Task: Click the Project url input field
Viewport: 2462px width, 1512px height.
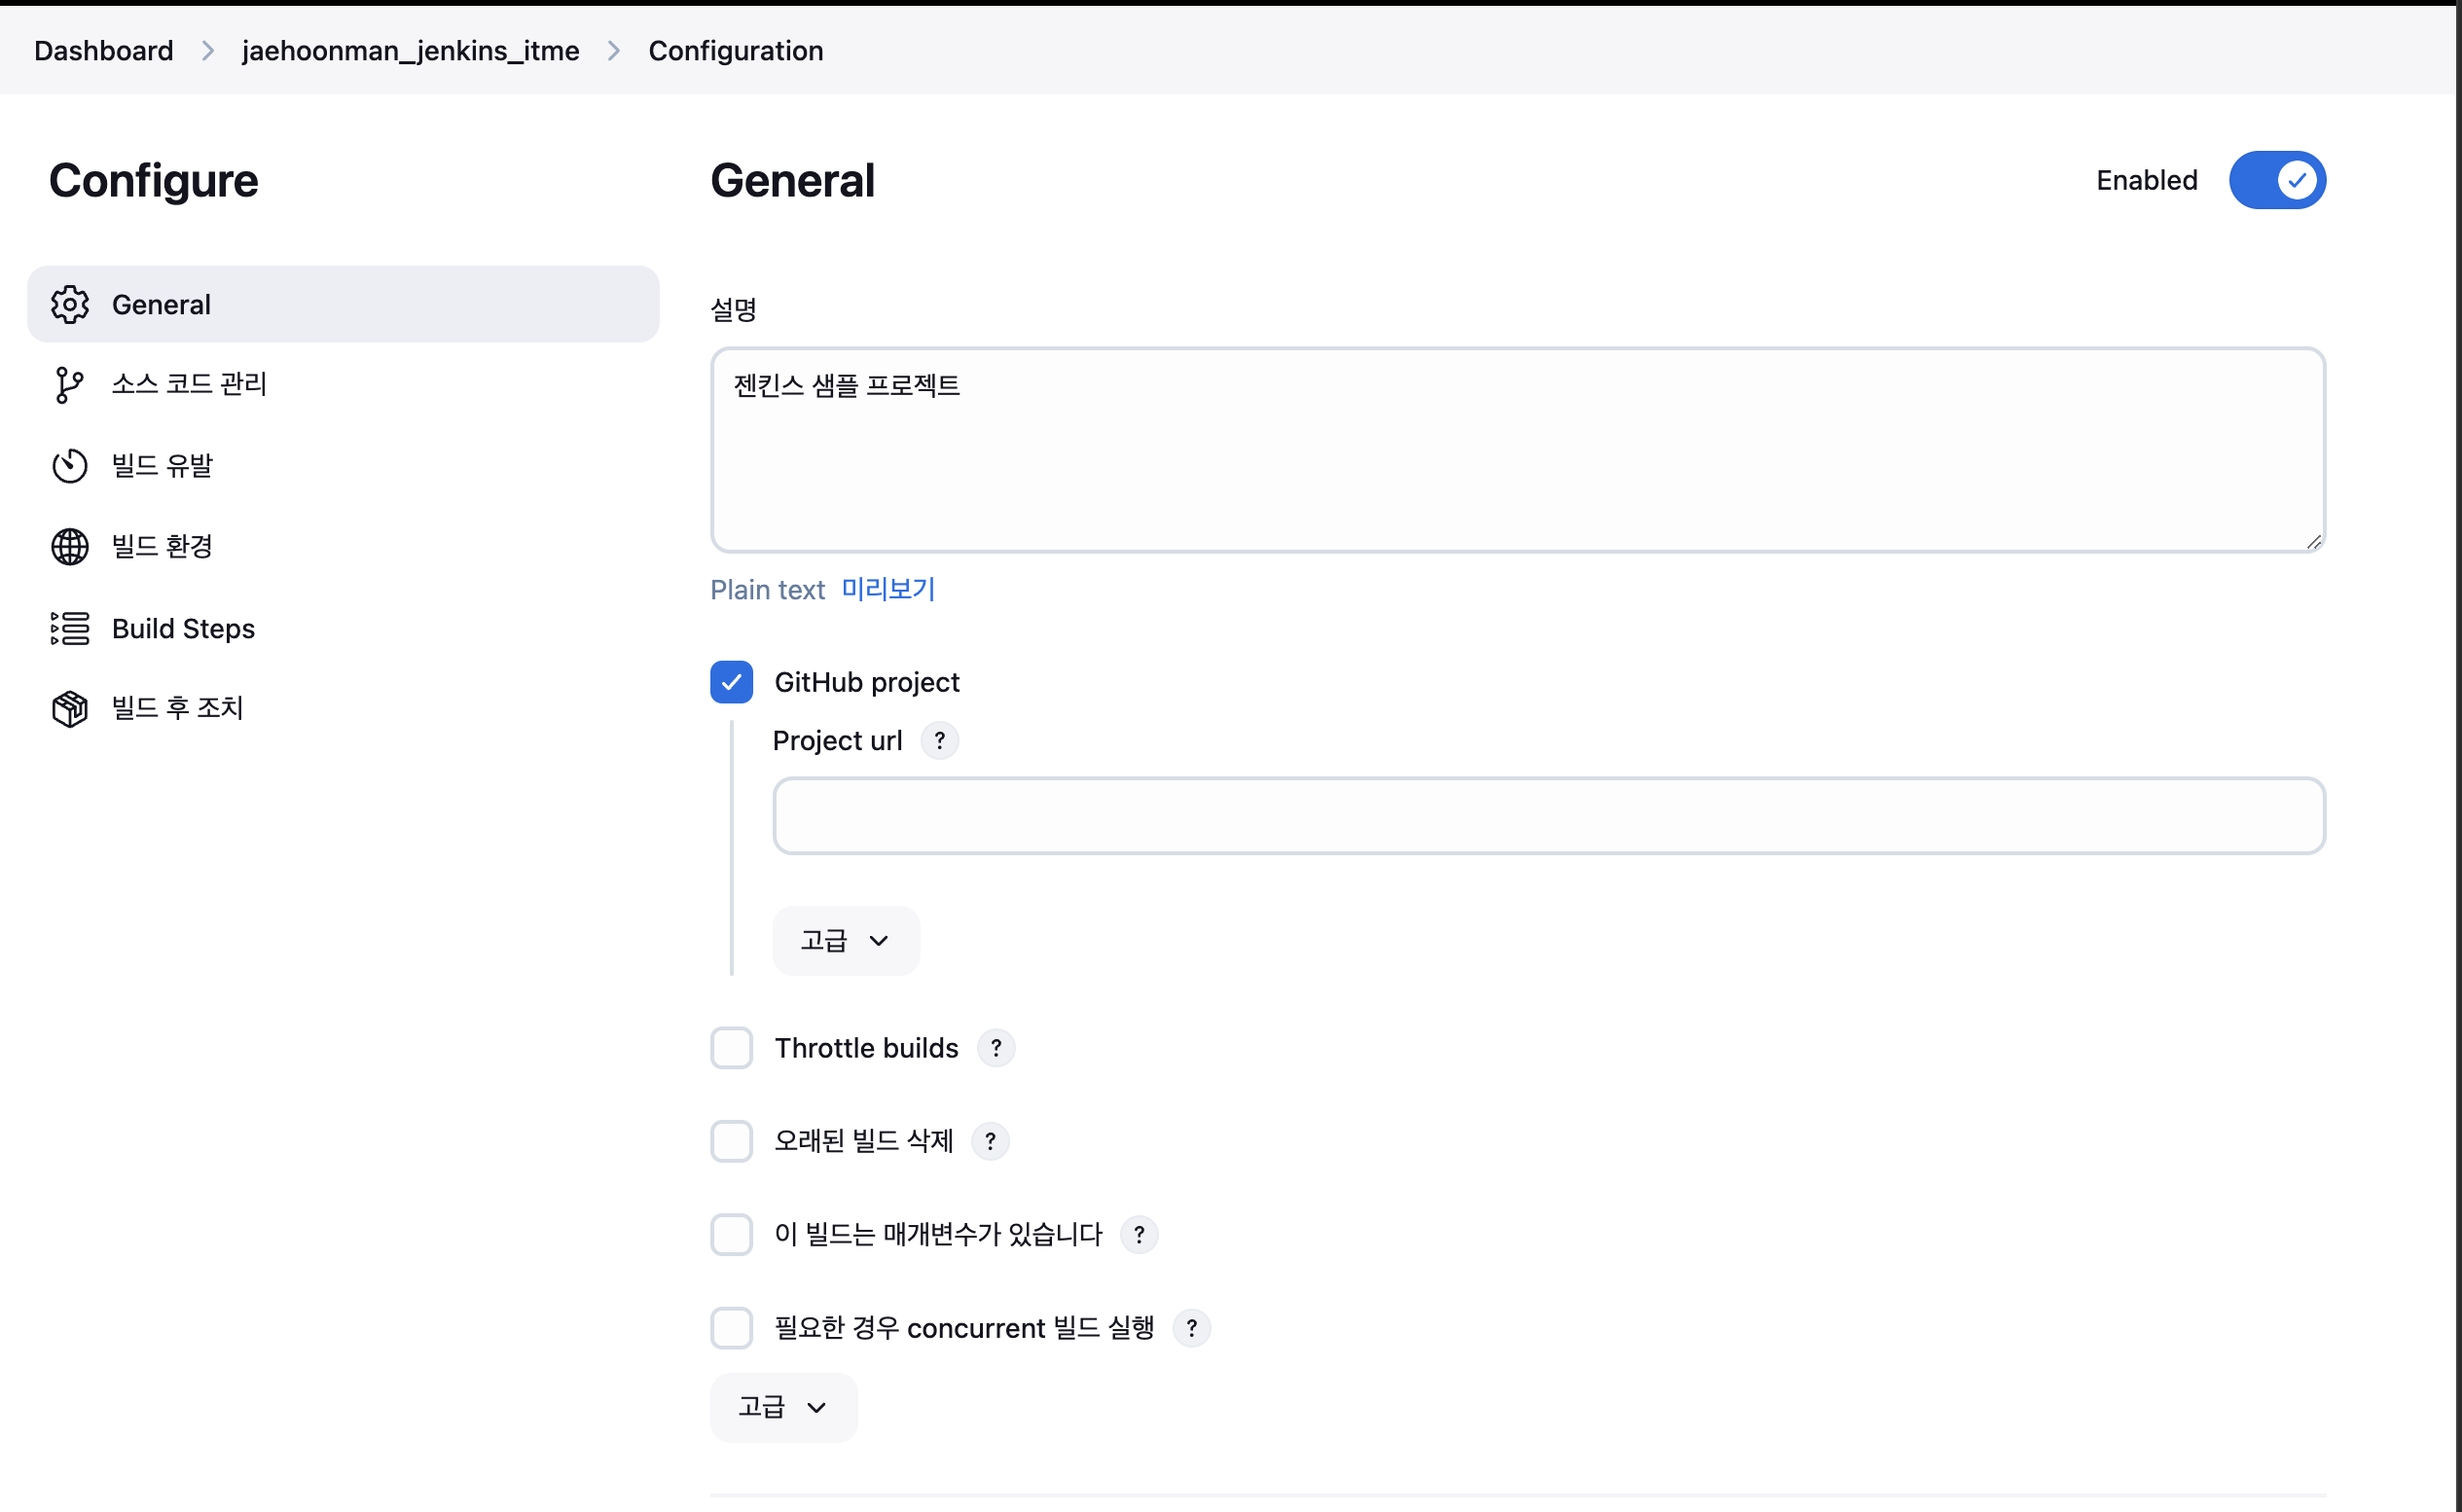Action: click(x=1549, y=816)
